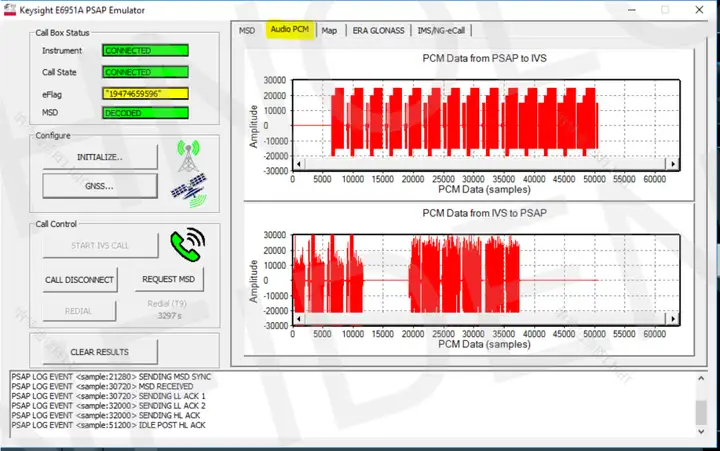Click right scroll arrow on PSAP to IVS chart

pos(673,163)
